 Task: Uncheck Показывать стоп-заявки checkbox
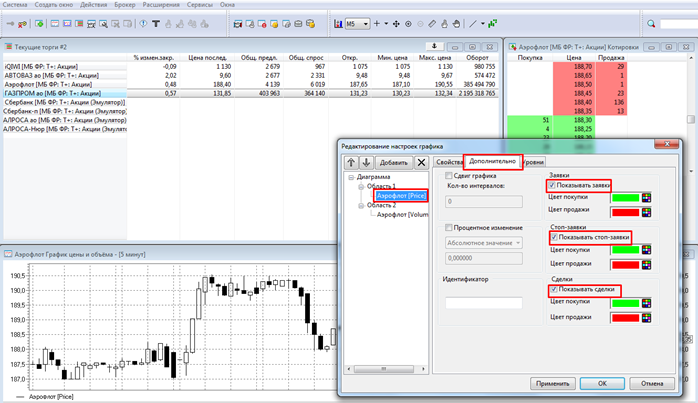(554, 237)
